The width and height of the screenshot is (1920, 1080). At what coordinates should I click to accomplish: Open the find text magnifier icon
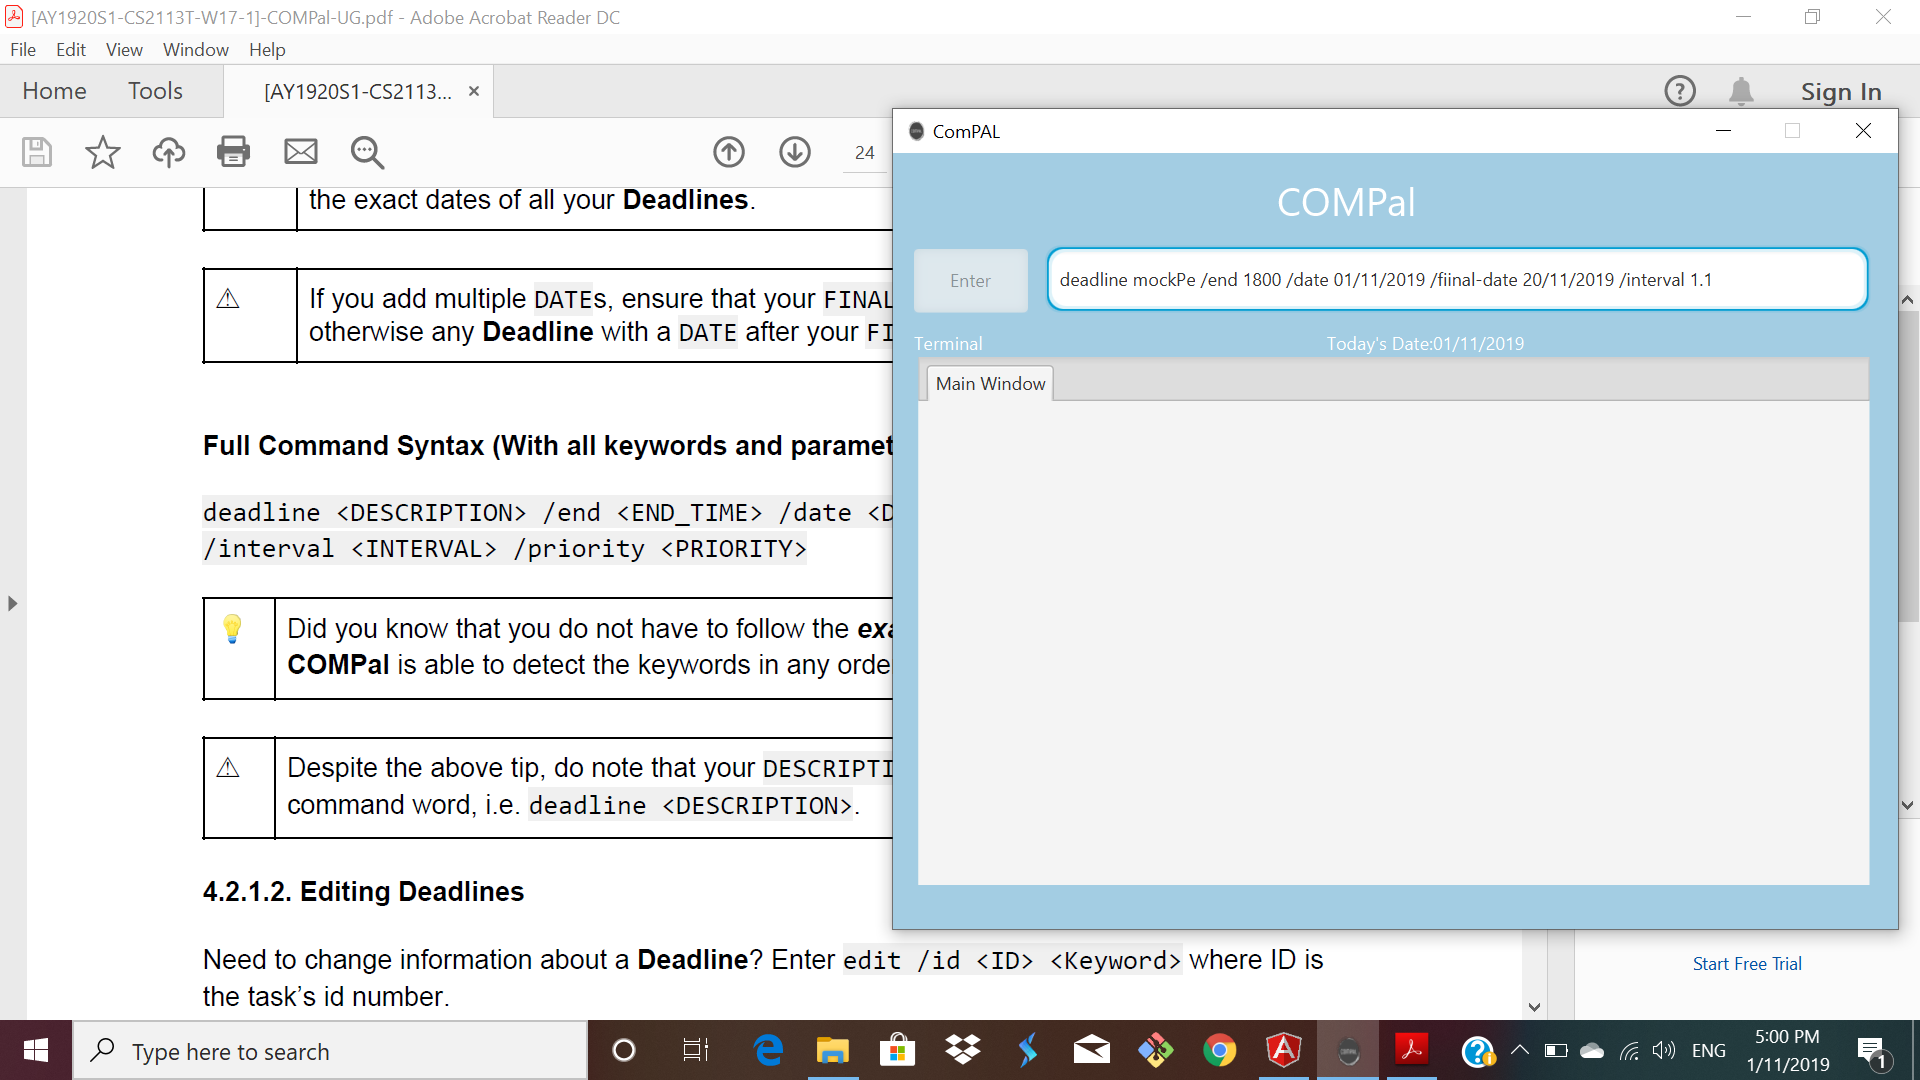[367, 152]
